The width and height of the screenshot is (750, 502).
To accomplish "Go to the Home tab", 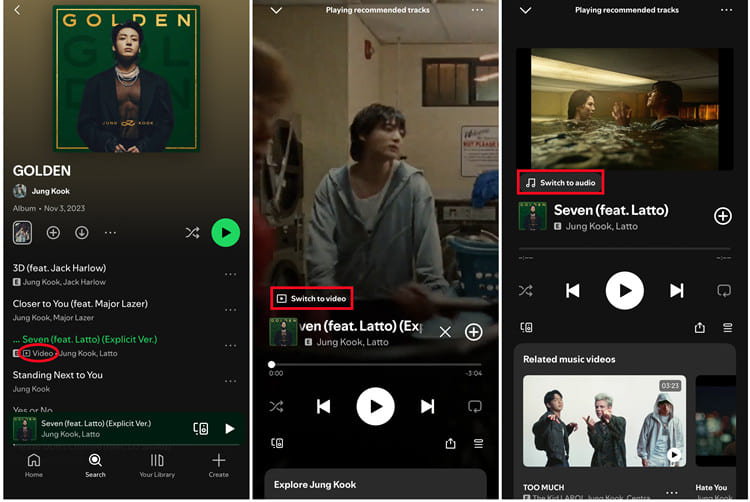I will (x=33, y=465).
